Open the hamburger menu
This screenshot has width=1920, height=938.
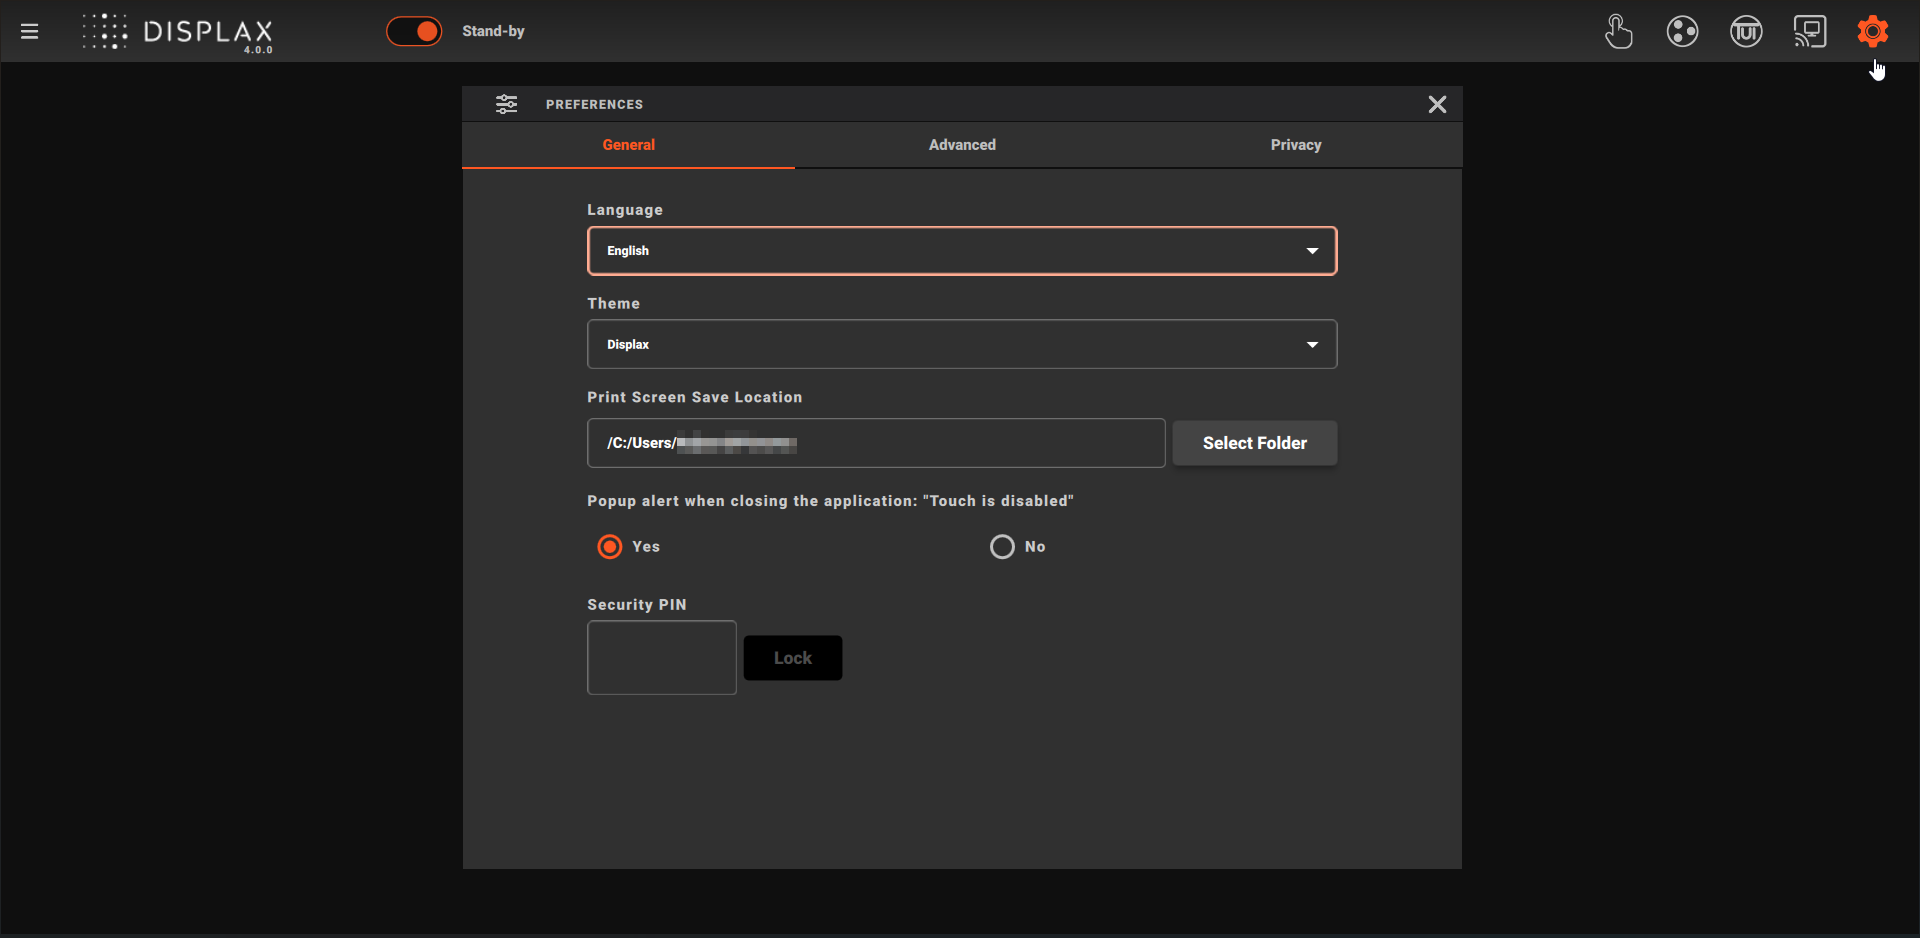(x=30, y=32)
